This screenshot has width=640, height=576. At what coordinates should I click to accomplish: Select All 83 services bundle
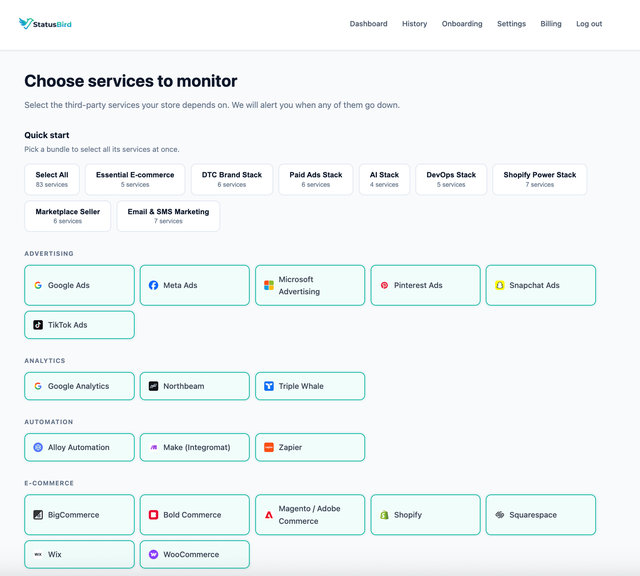coord(52,179)
